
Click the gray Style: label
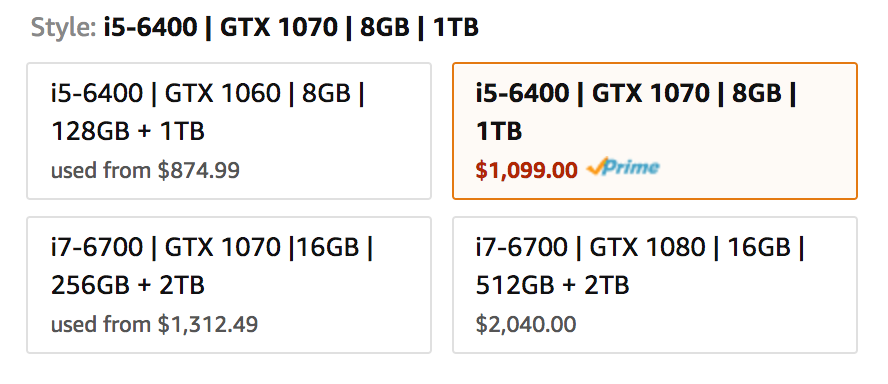[63, 27]
